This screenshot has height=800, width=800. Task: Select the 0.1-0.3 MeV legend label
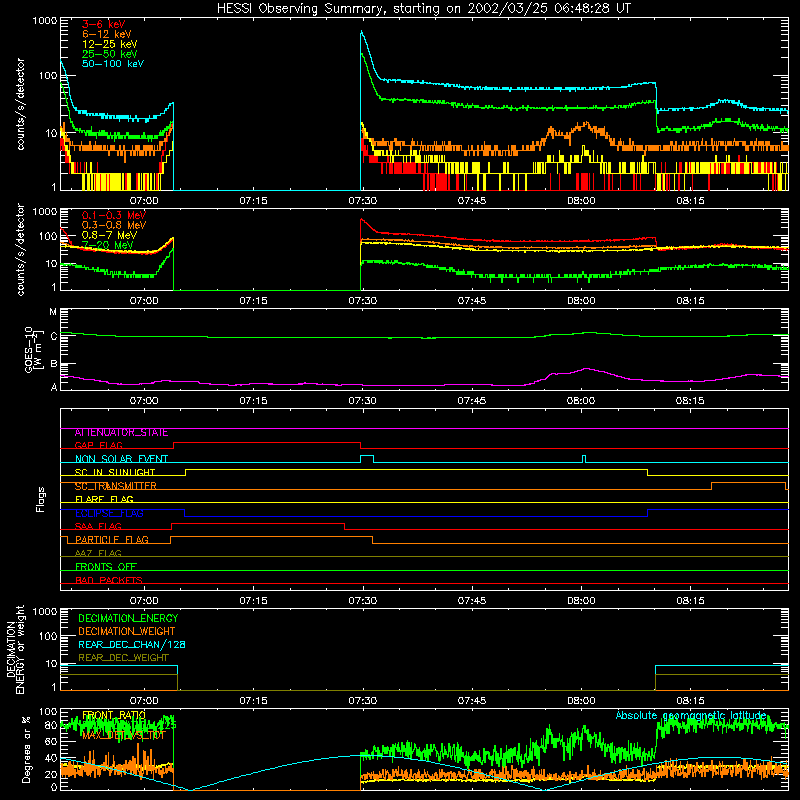[114, 216]
